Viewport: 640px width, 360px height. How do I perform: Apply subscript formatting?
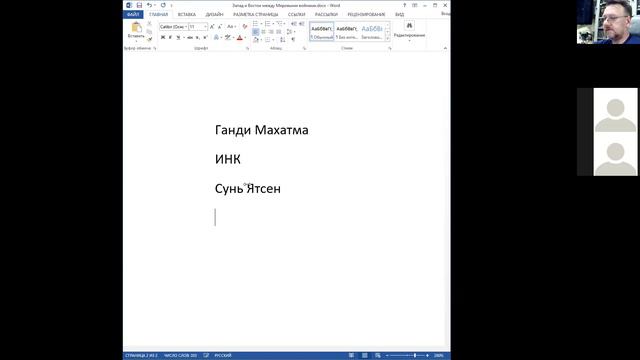(x=198, y=38)
